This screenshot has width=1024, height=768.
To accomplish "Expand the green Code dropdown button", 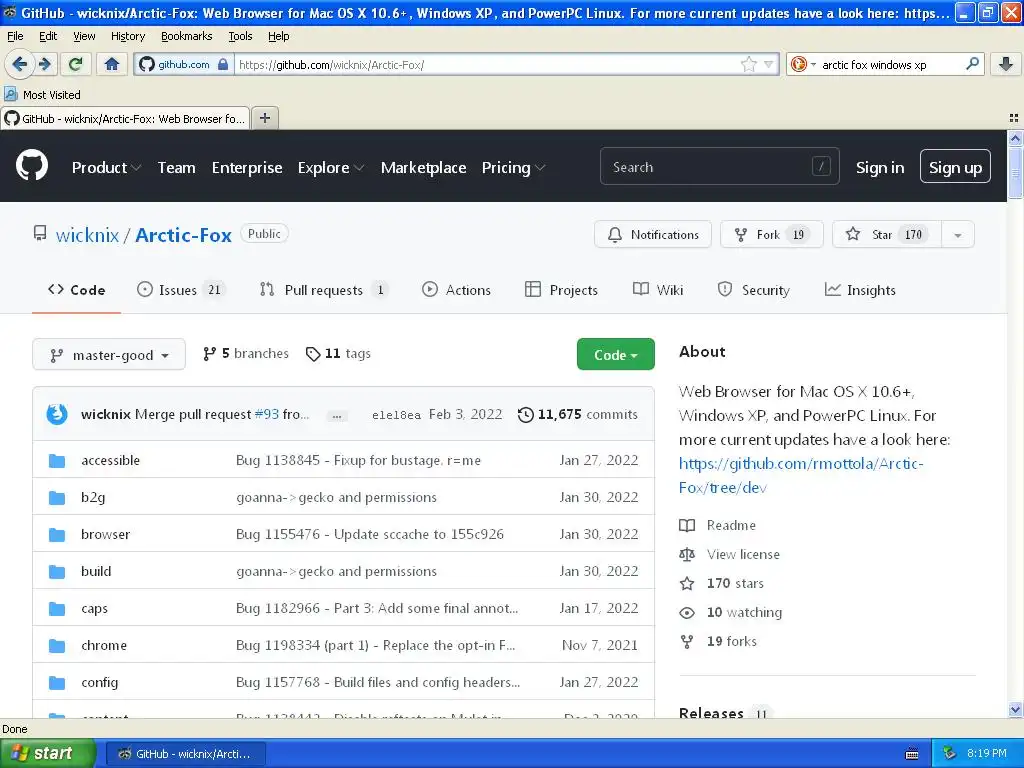I will pos(615,355).
